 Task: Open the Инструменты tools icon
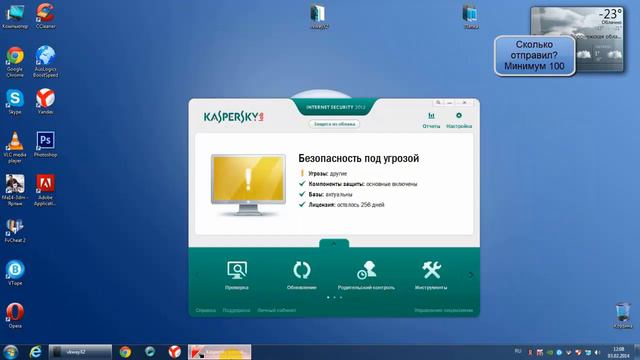[431, 275]
